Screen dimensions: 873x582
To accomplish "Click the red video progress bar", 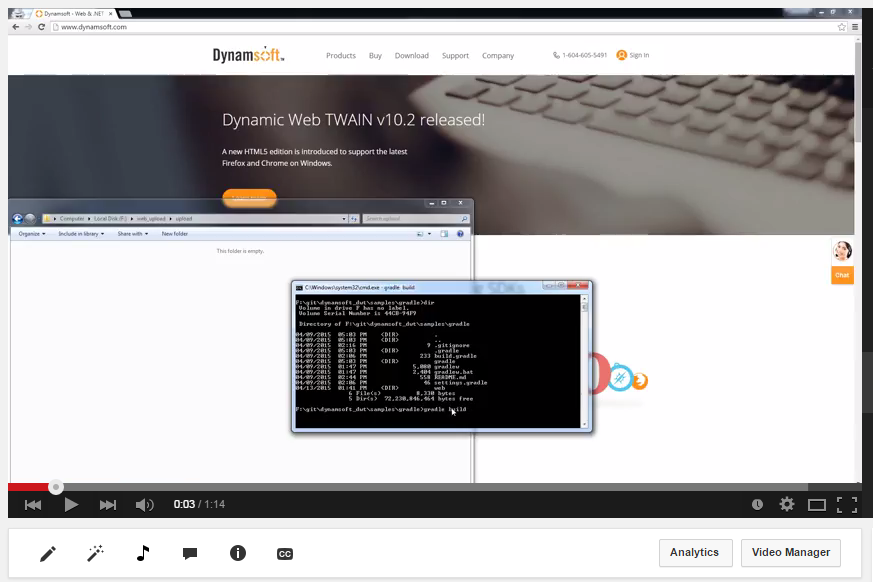I will pos(30,488).
